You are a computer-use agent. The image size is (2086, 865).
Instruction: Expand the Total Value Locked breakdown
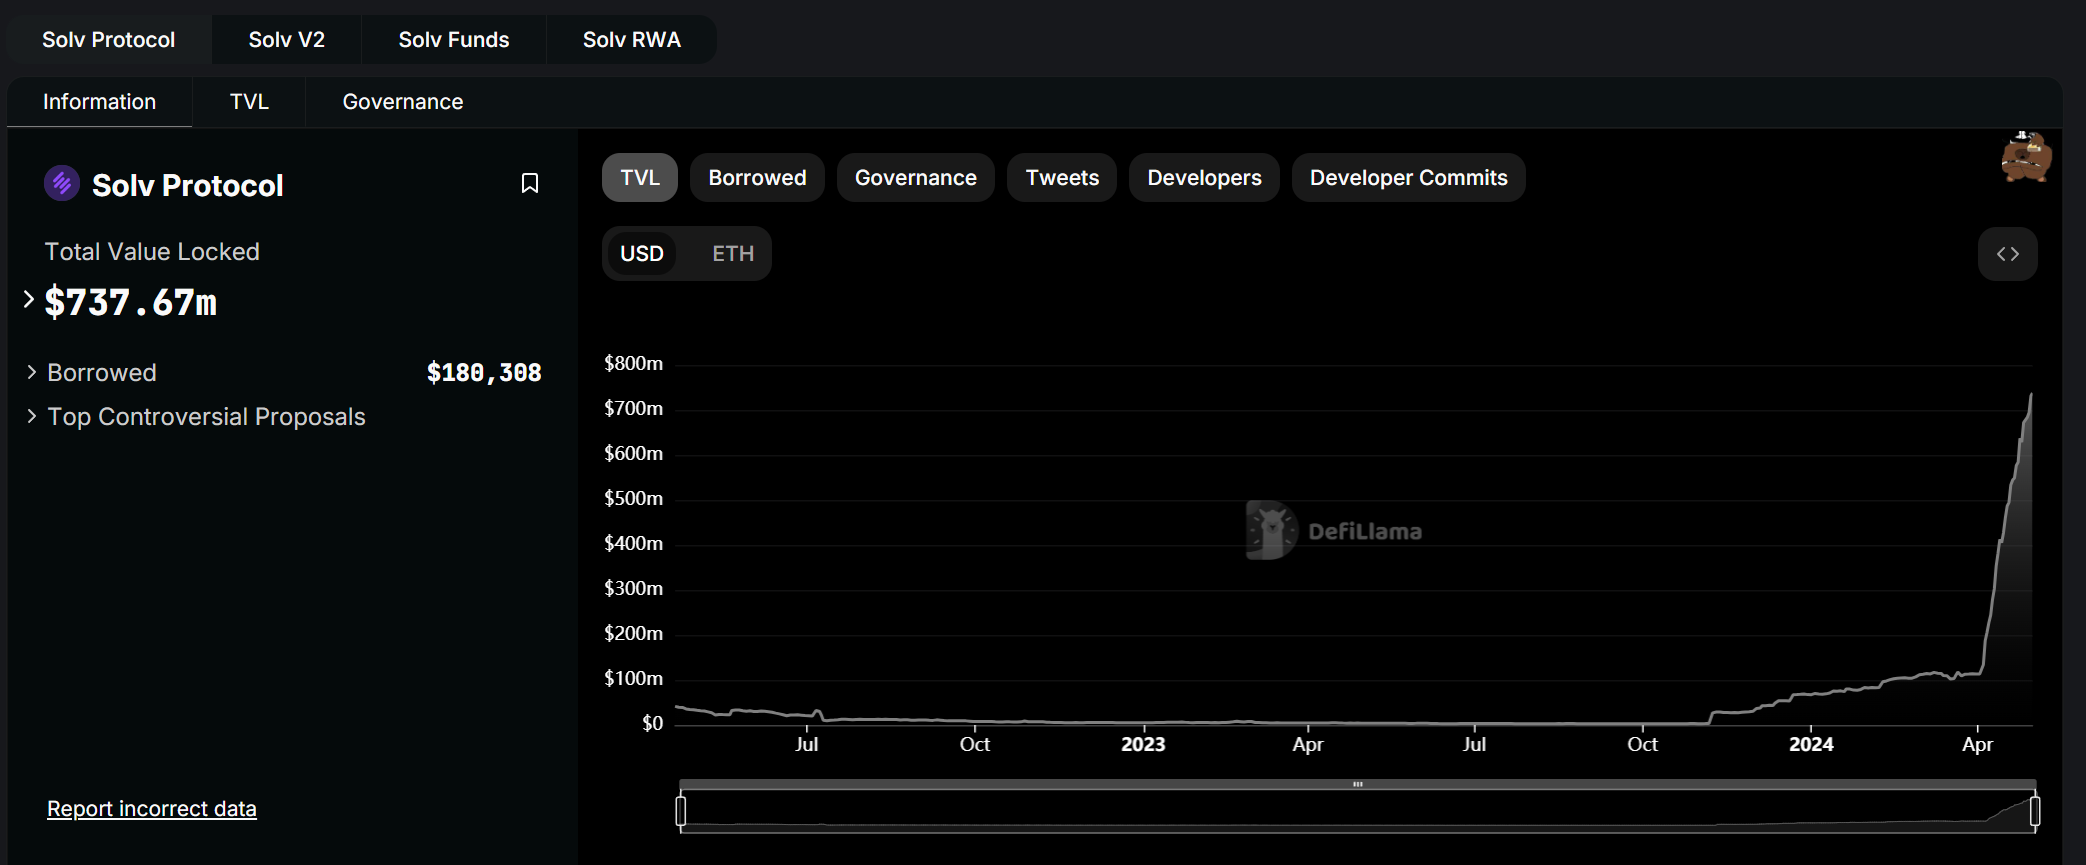tap(29, 299)
